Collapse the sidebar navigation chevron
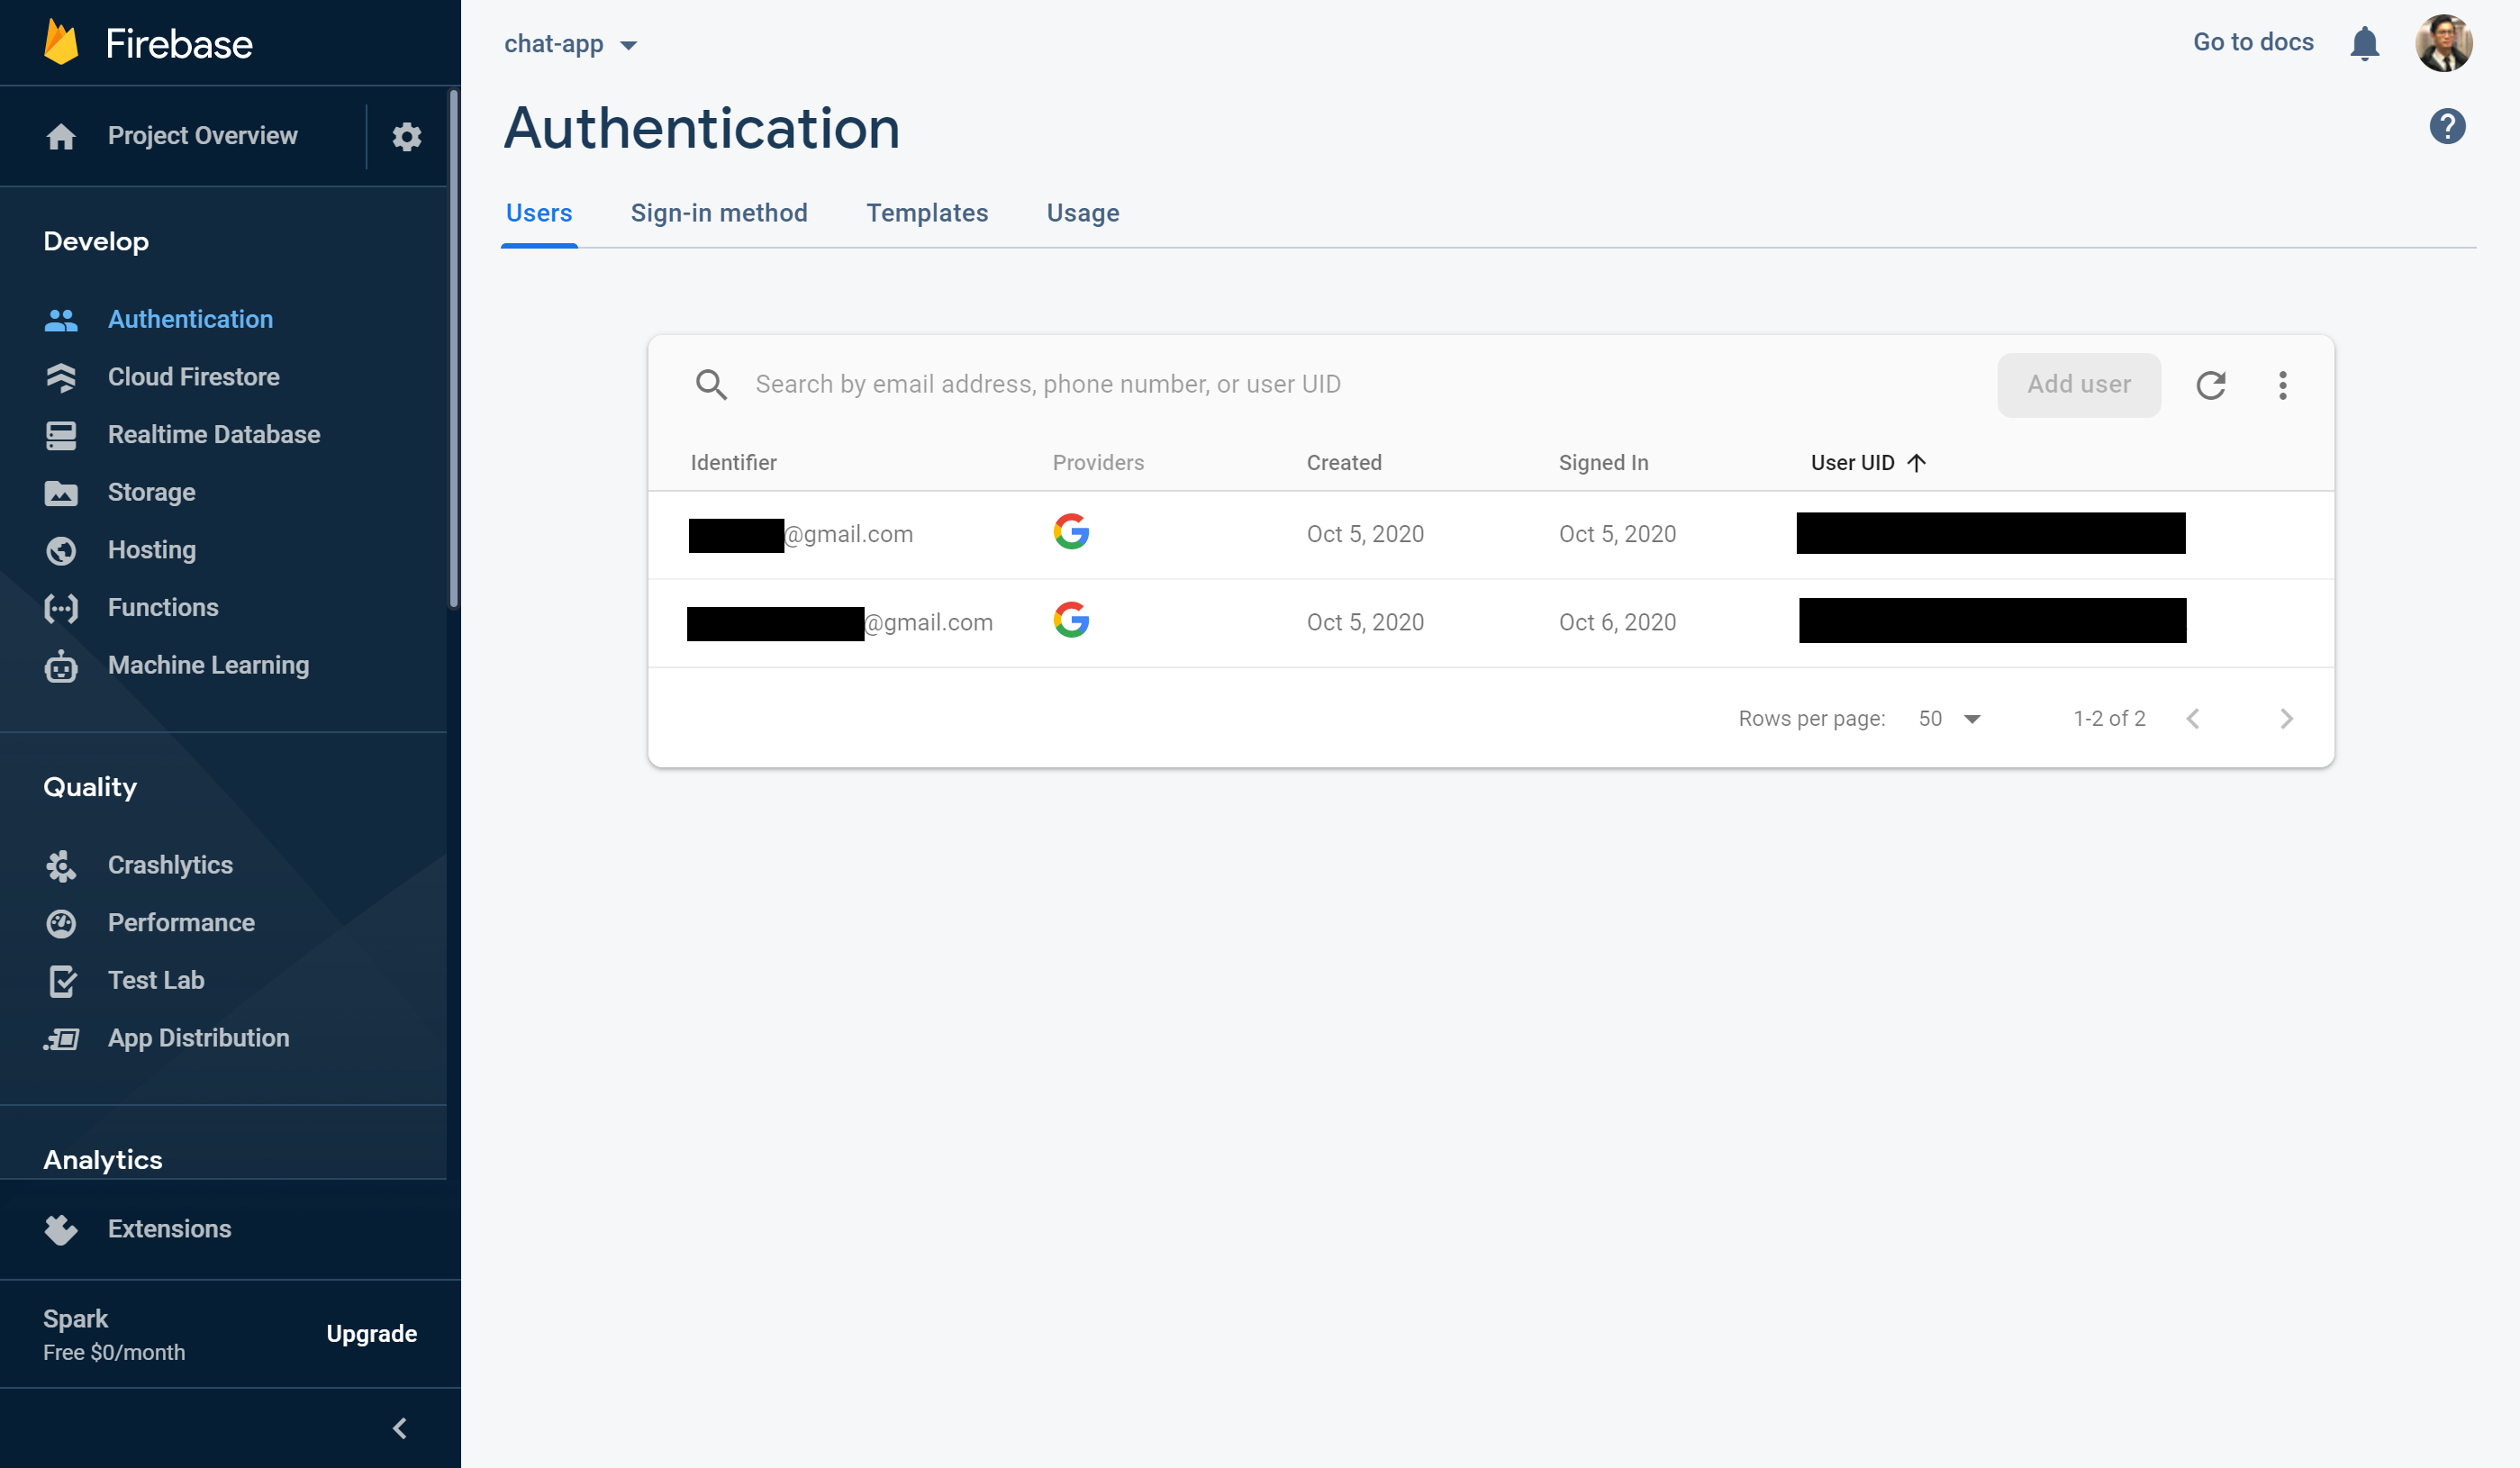2520x1468 pixels. [x=400, y=1427]
